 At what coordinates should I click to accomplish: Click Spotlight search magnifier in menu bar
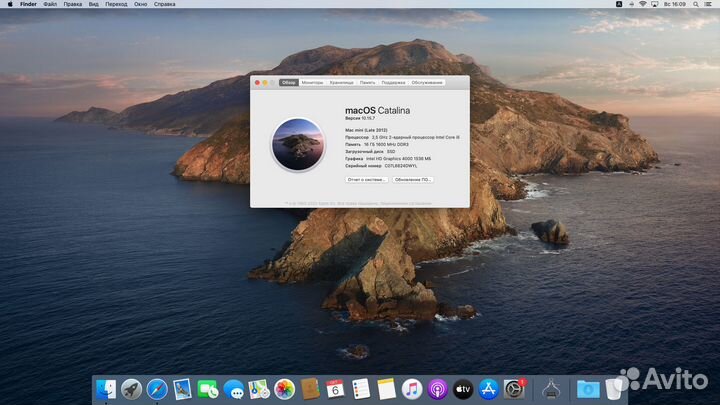(696, 4)
